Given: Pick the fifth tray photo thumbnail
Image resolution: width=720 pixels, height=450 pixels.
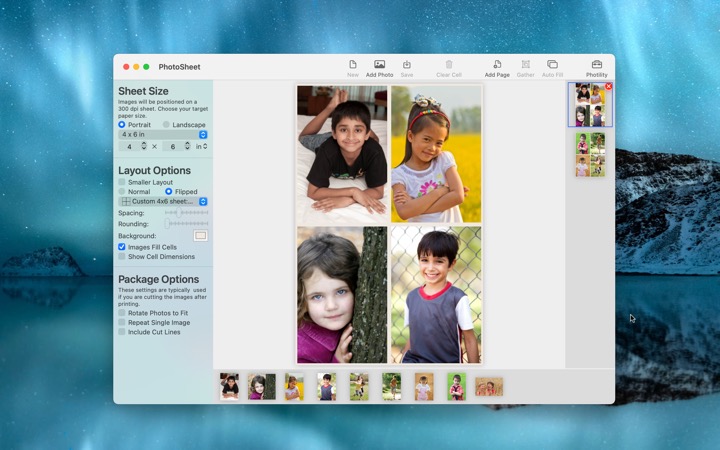Looking at the screenshot, I should click(359, 387).
